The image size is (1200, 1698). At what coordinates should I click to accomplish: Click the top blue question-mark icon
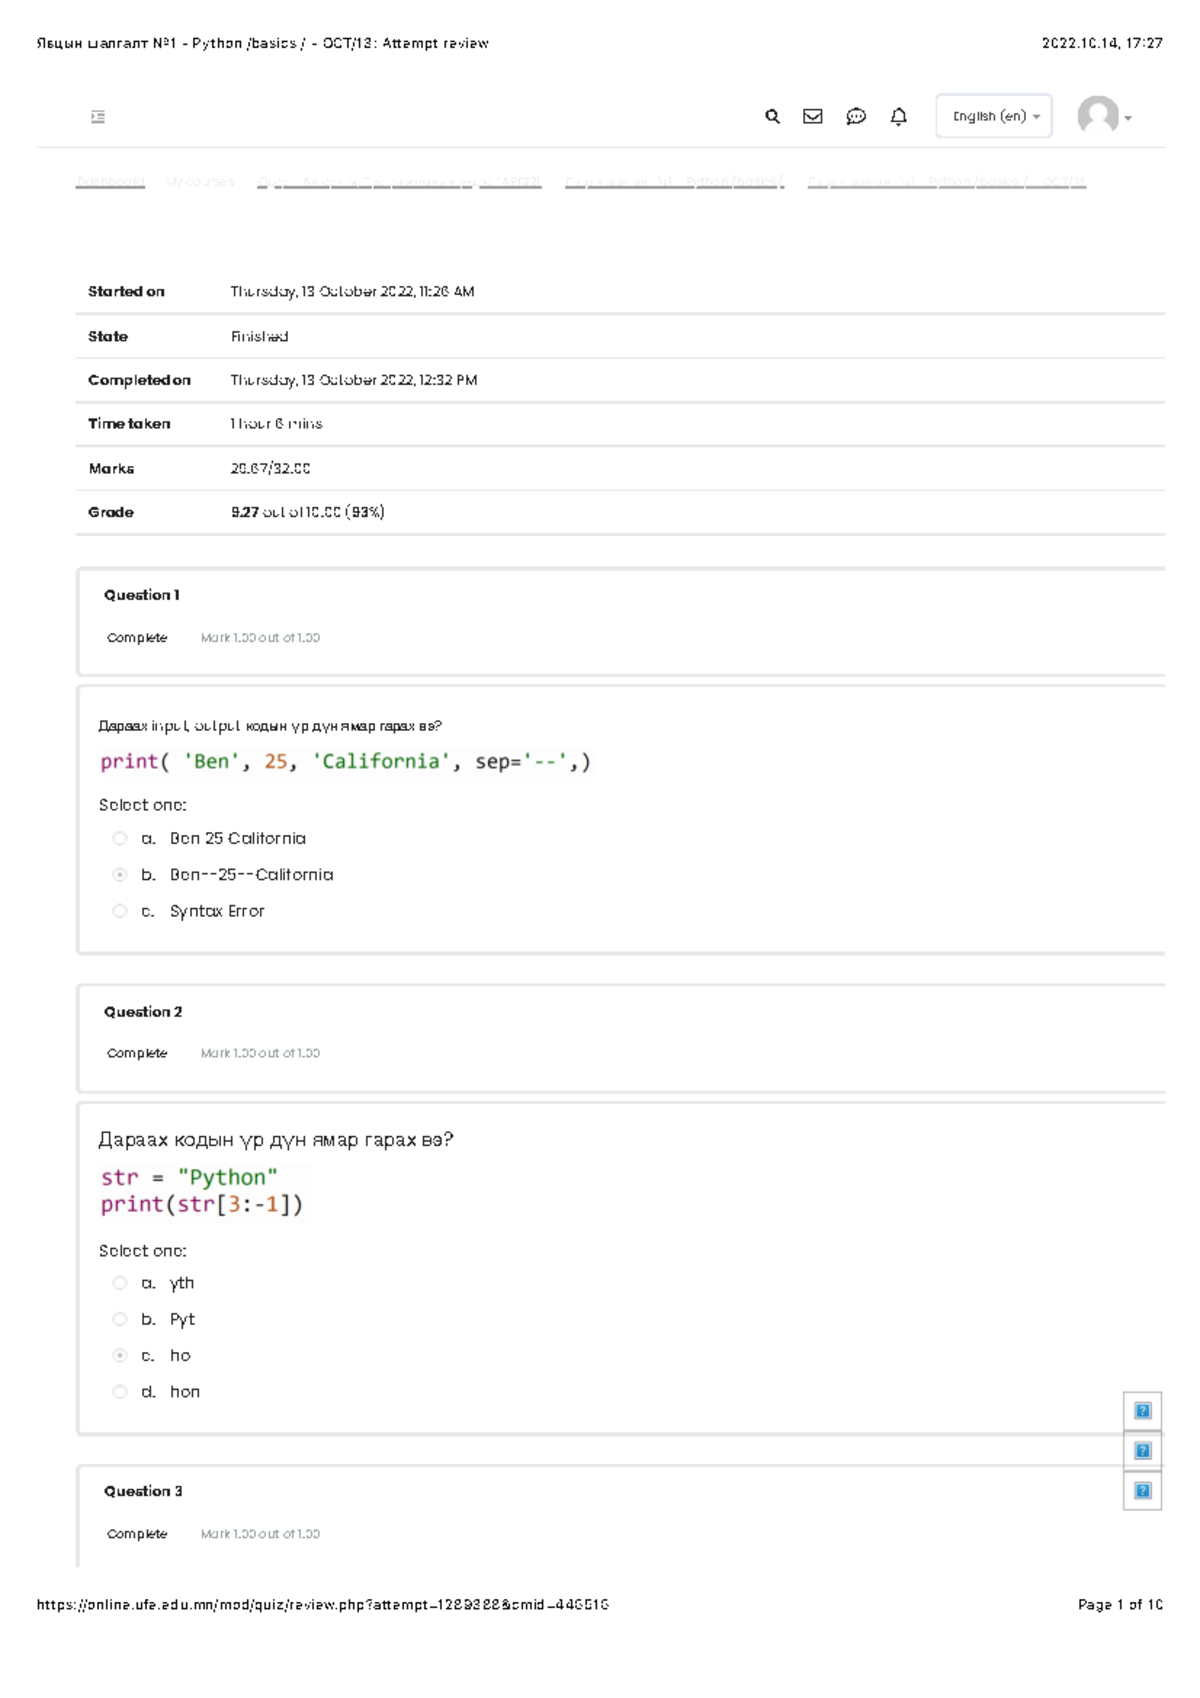coord(1142,1411)
